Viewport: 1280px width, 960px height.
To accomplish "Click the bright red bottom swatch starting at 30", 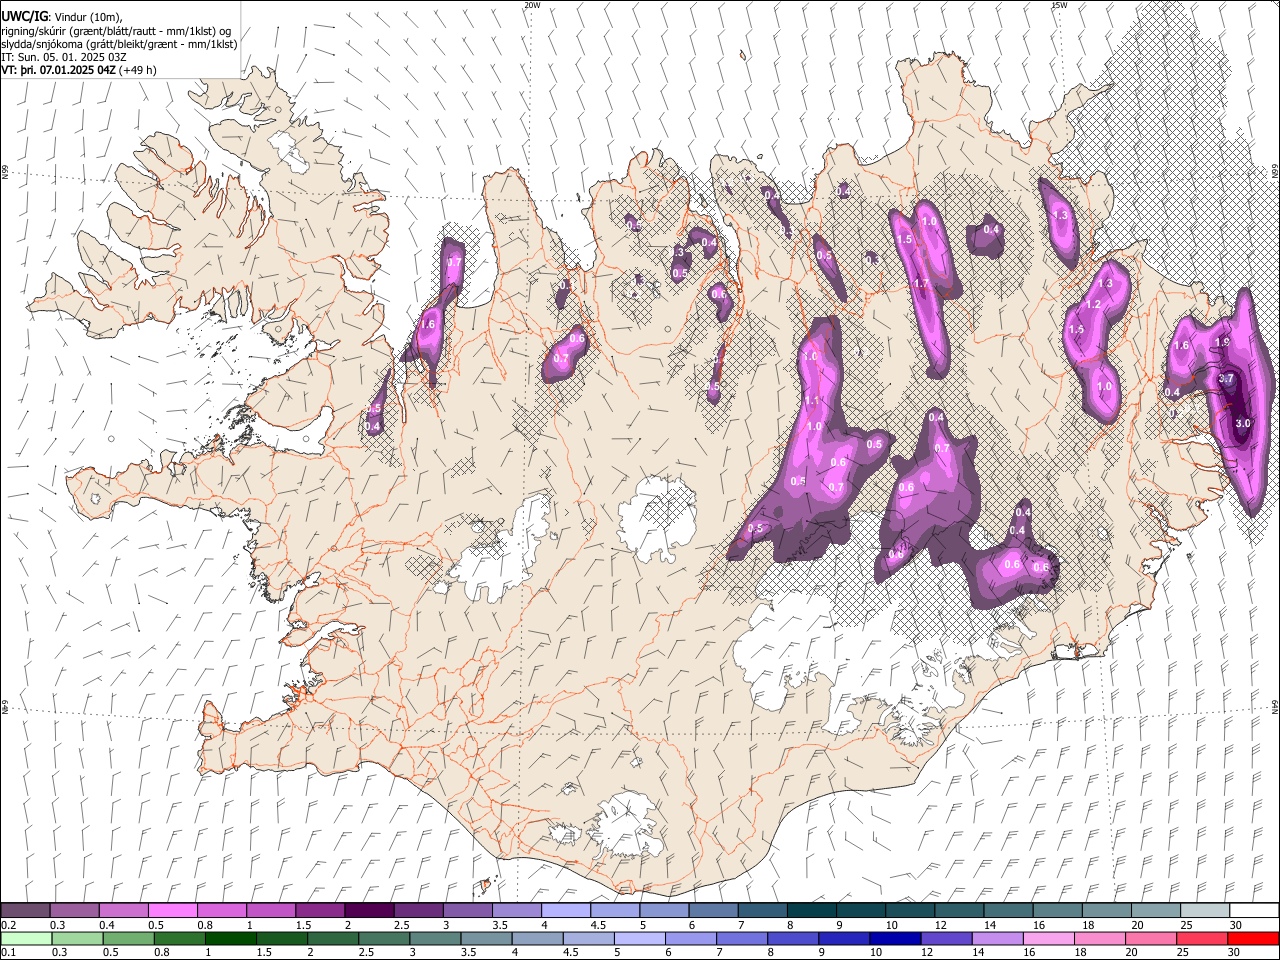I will pos(1254,939).
